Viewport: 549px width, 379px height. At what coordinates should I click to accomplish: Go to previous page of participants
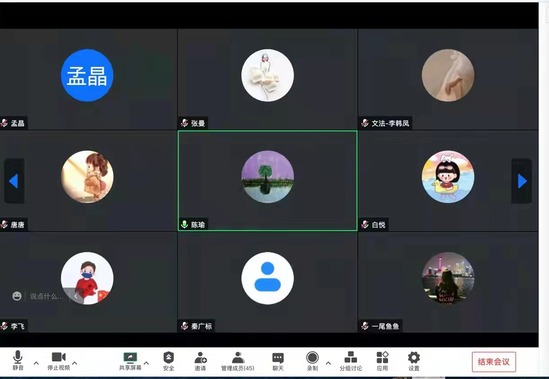(x=14, y=181)
